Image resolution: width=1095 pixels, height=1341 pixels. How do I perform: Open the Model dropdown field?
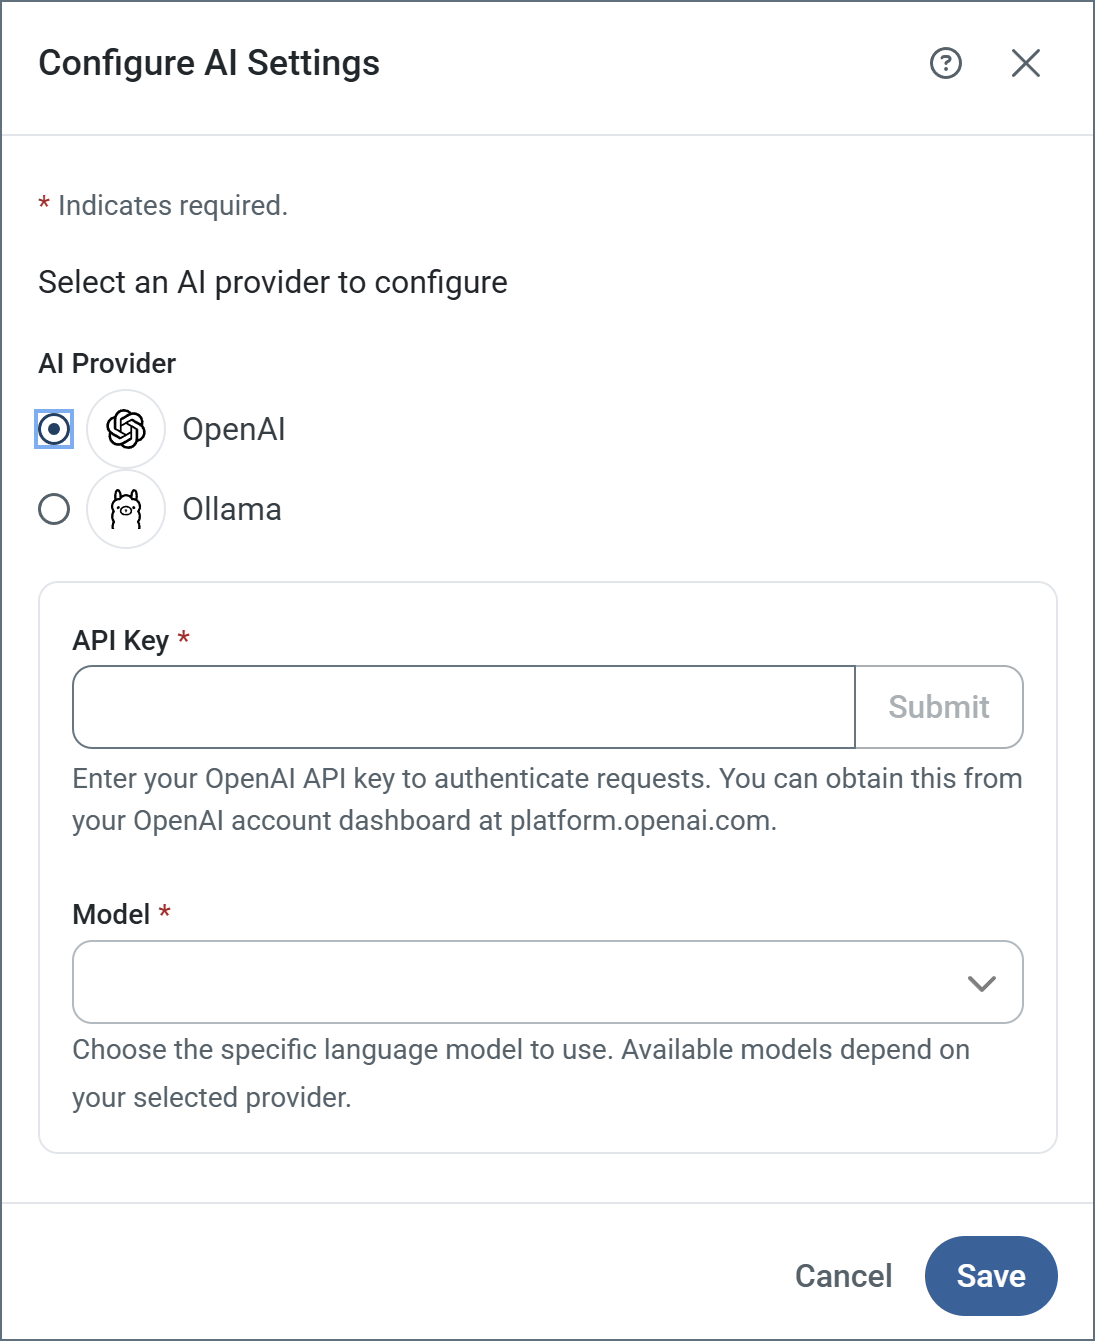click(520, 982)
